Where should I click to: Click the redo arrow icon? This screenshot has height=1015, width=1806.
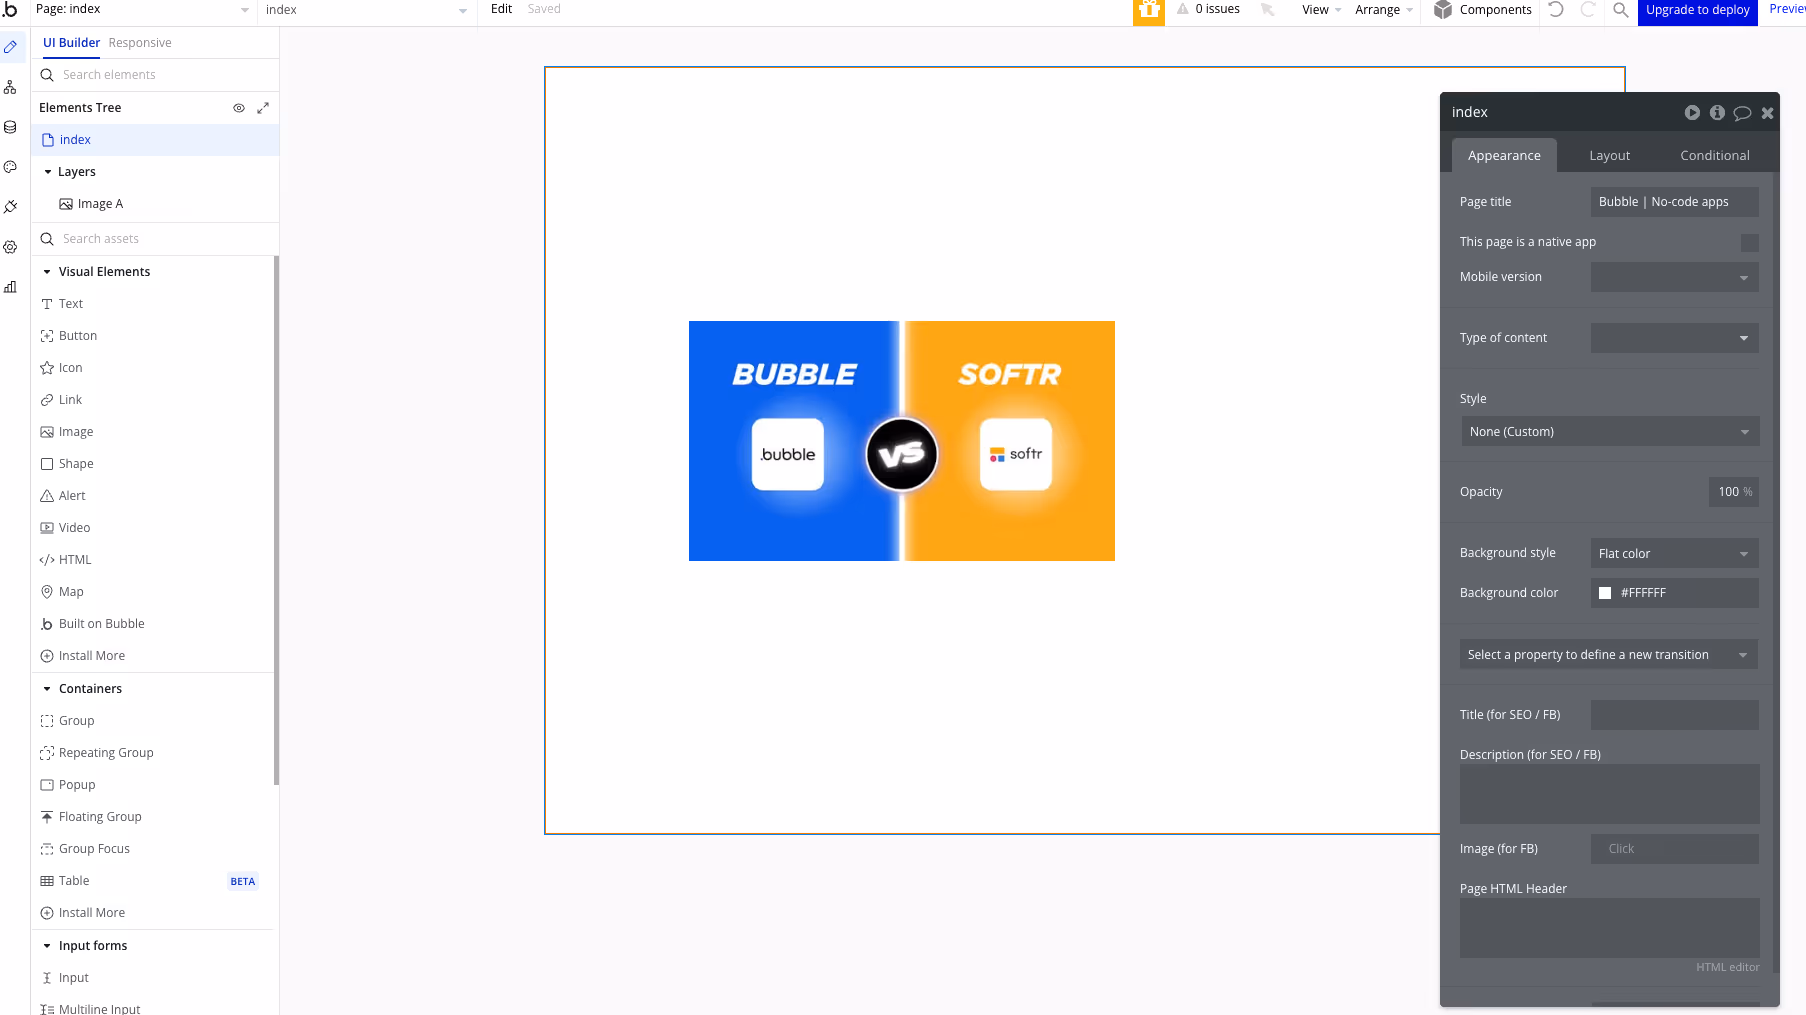(1588, 9)
